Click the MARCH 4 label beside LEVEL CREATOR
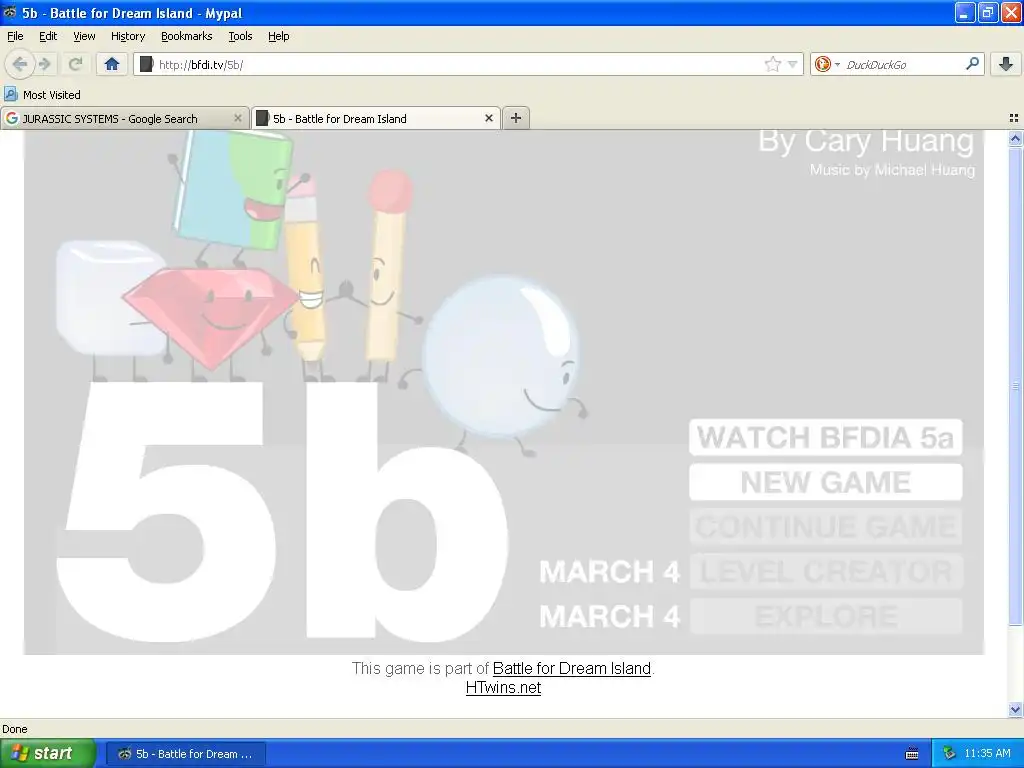The width and height of the screenshot is (1024, 768). (609, 572)
